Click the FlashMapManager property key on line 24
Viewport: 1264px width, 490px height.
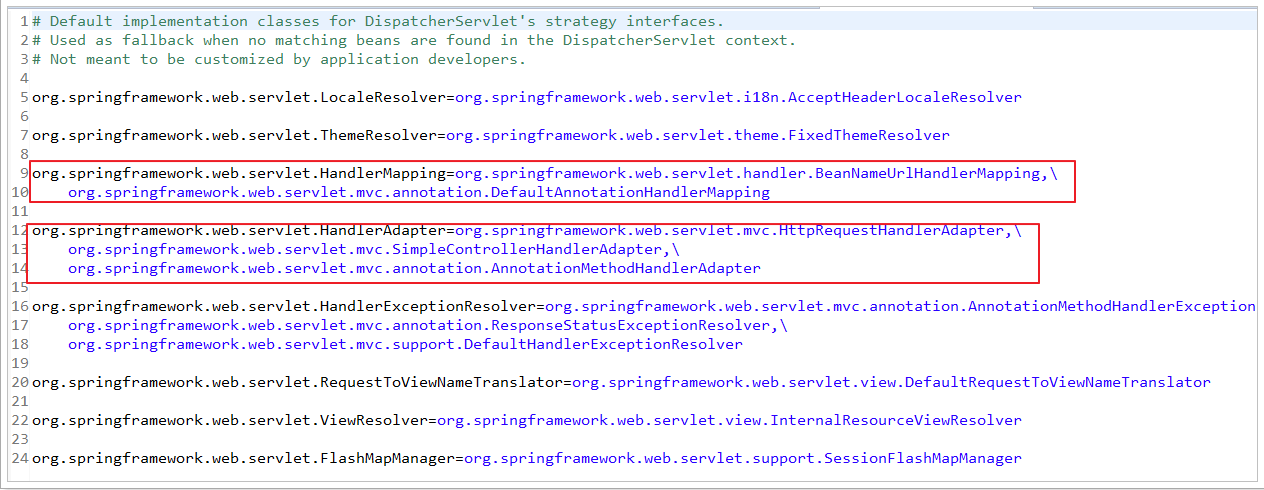(x=243, y=458)
